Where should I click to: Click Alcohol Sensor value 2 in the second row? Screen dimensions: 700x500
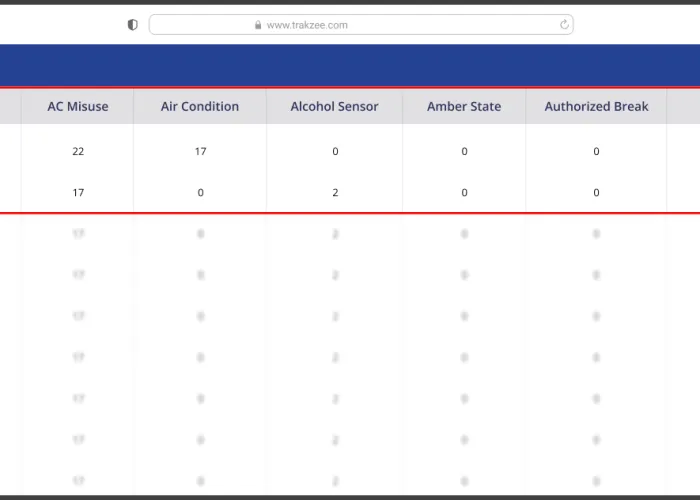tap(335, 193)
